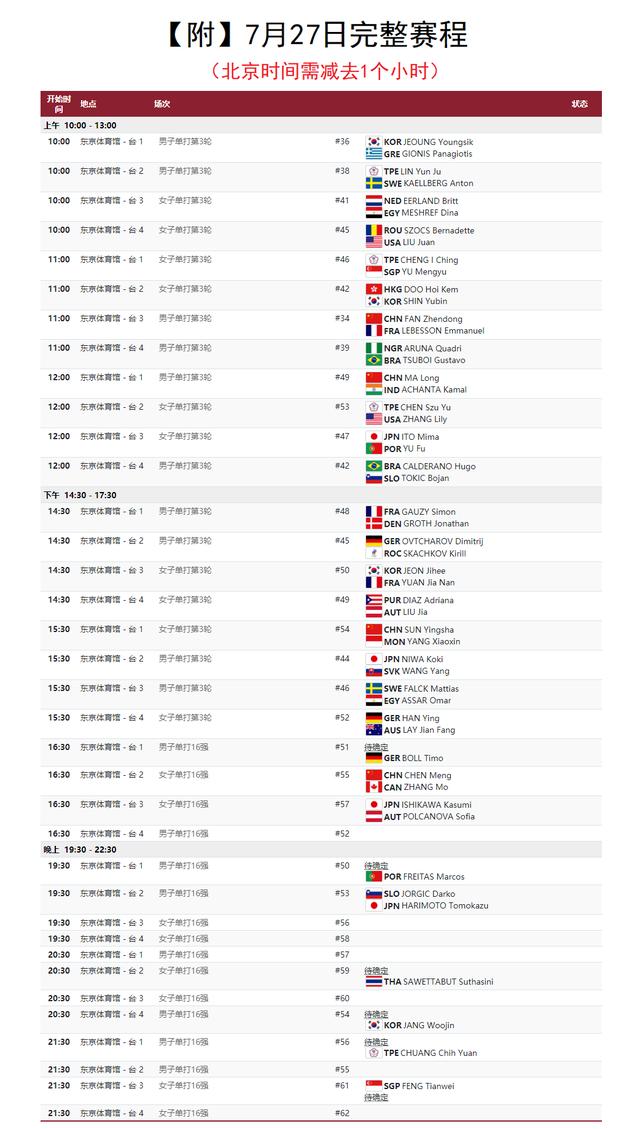Select the 上午 10:00 - 13:00 session header
This screenshot has height=1129, width=640.
[x=80, y=126]
